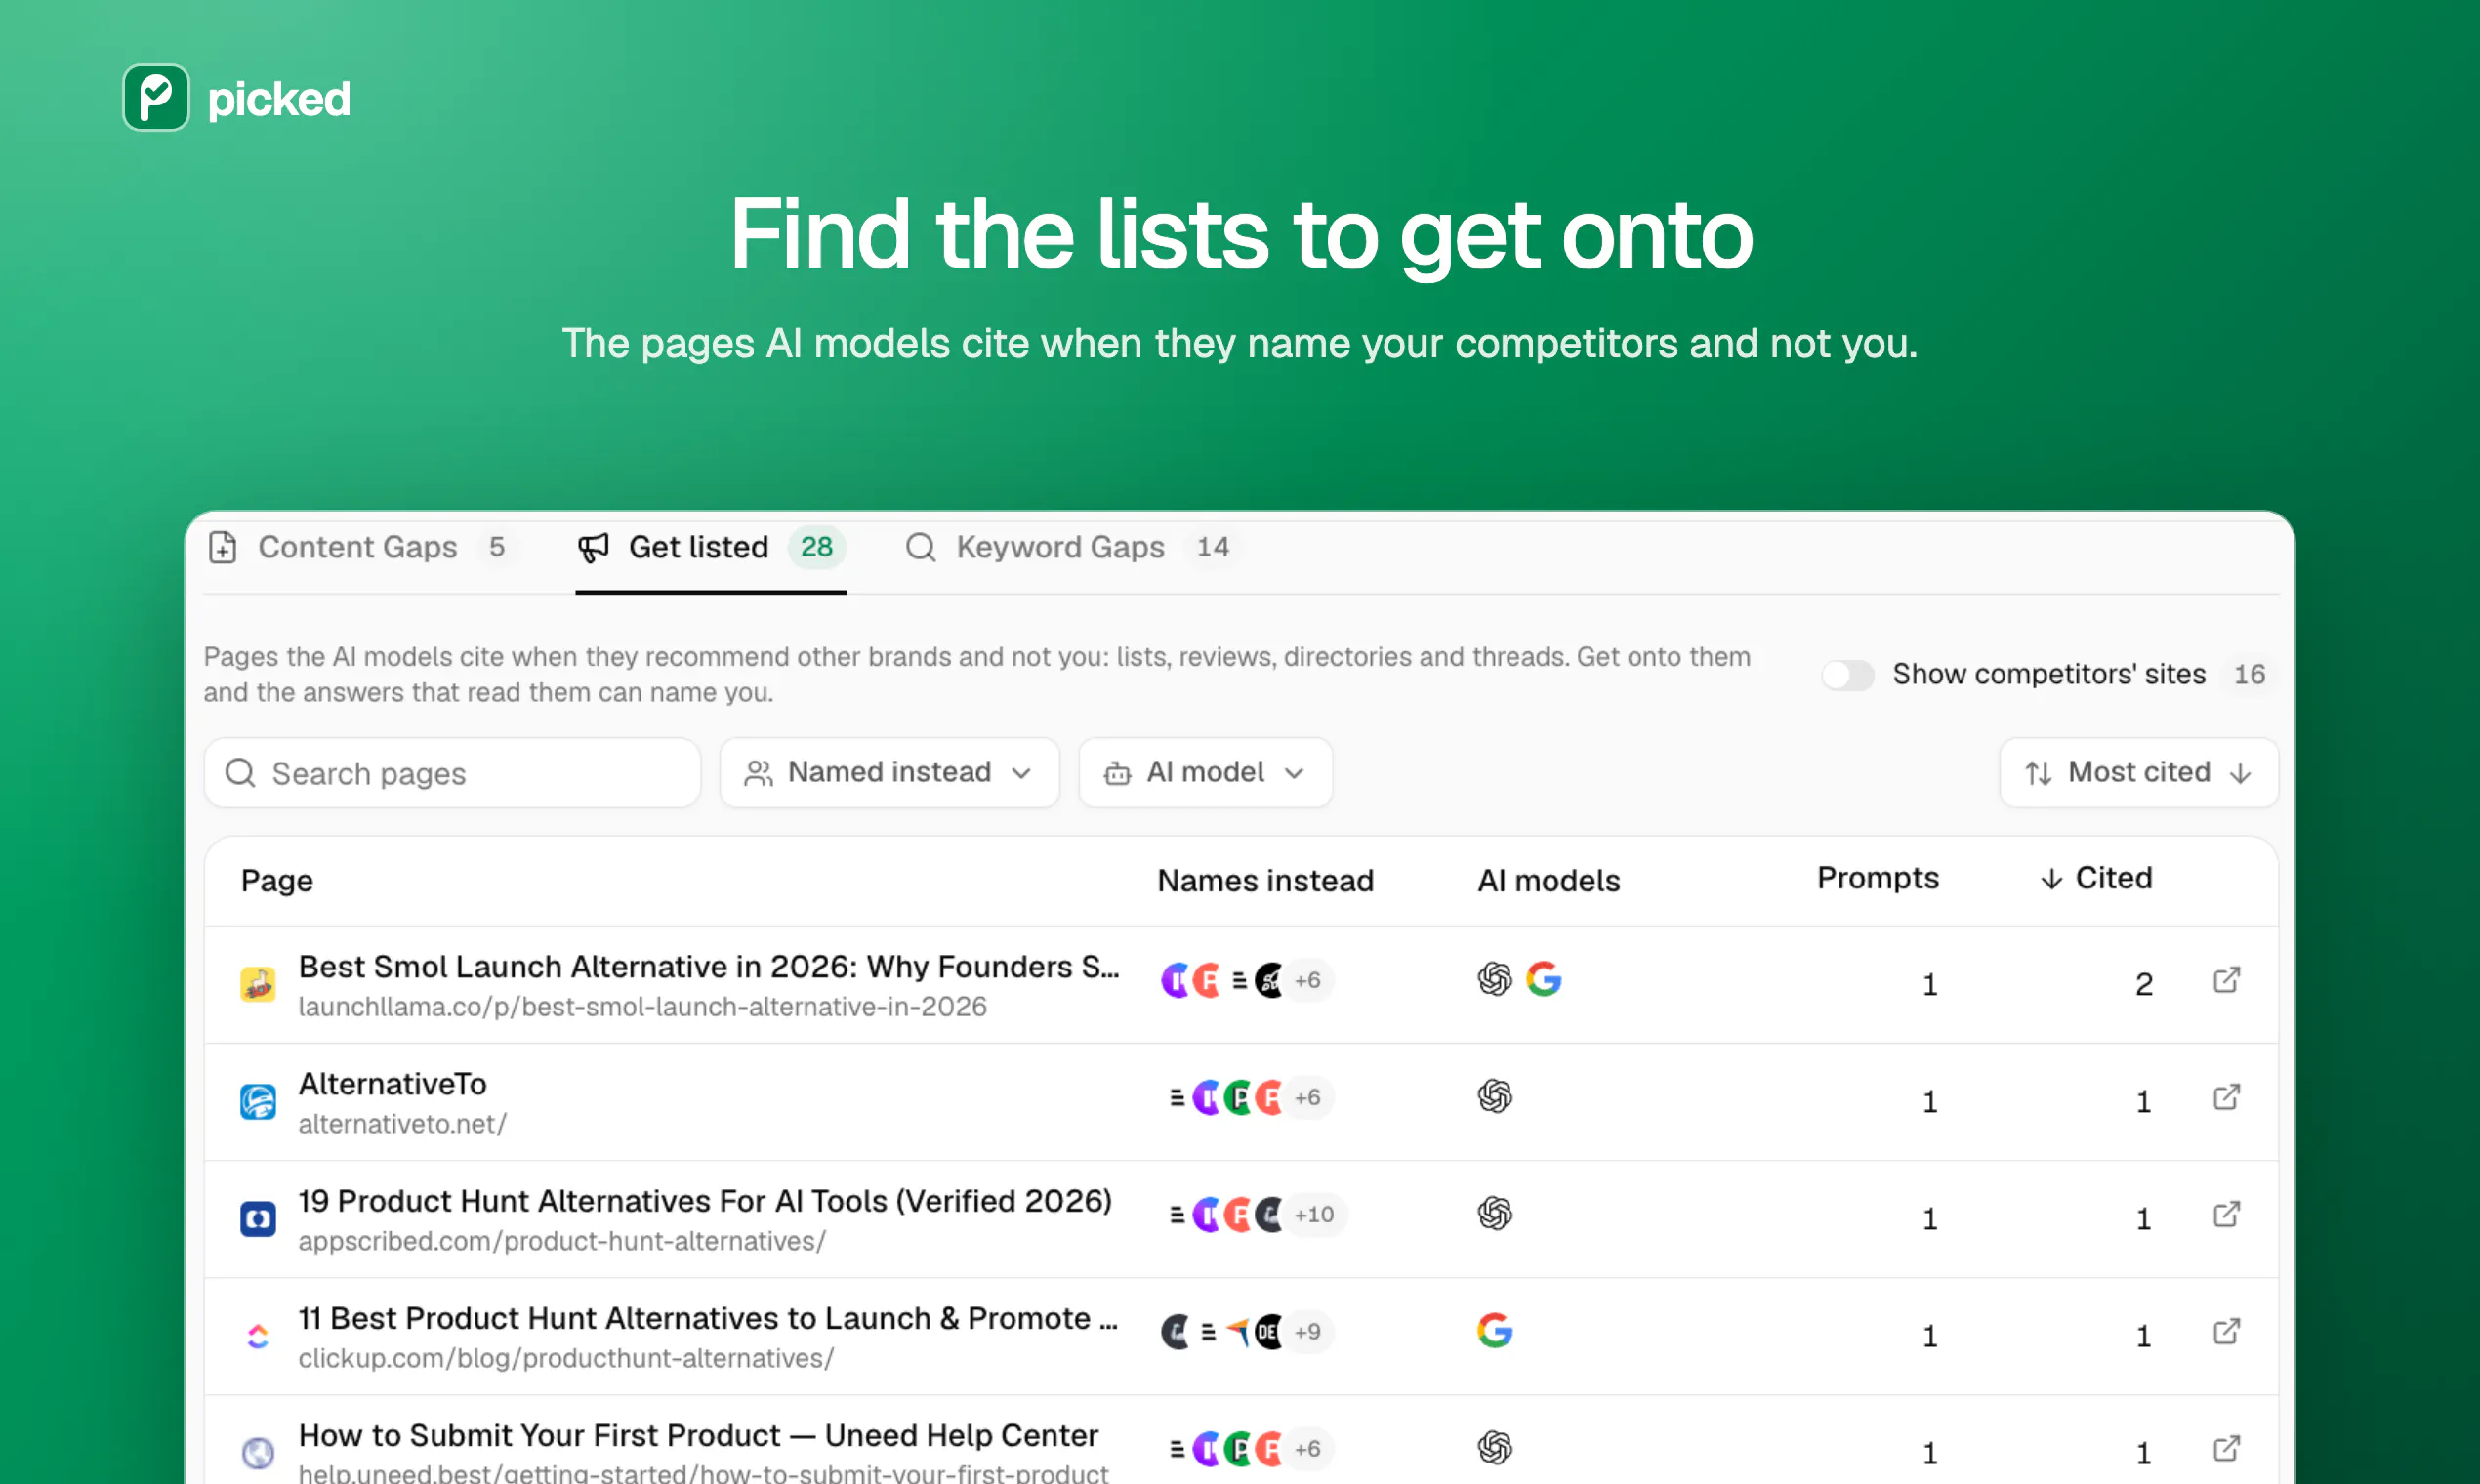Open the Named instead filter dropdown
This screenshot has height=1484, width=2480.
pos(889,772)
